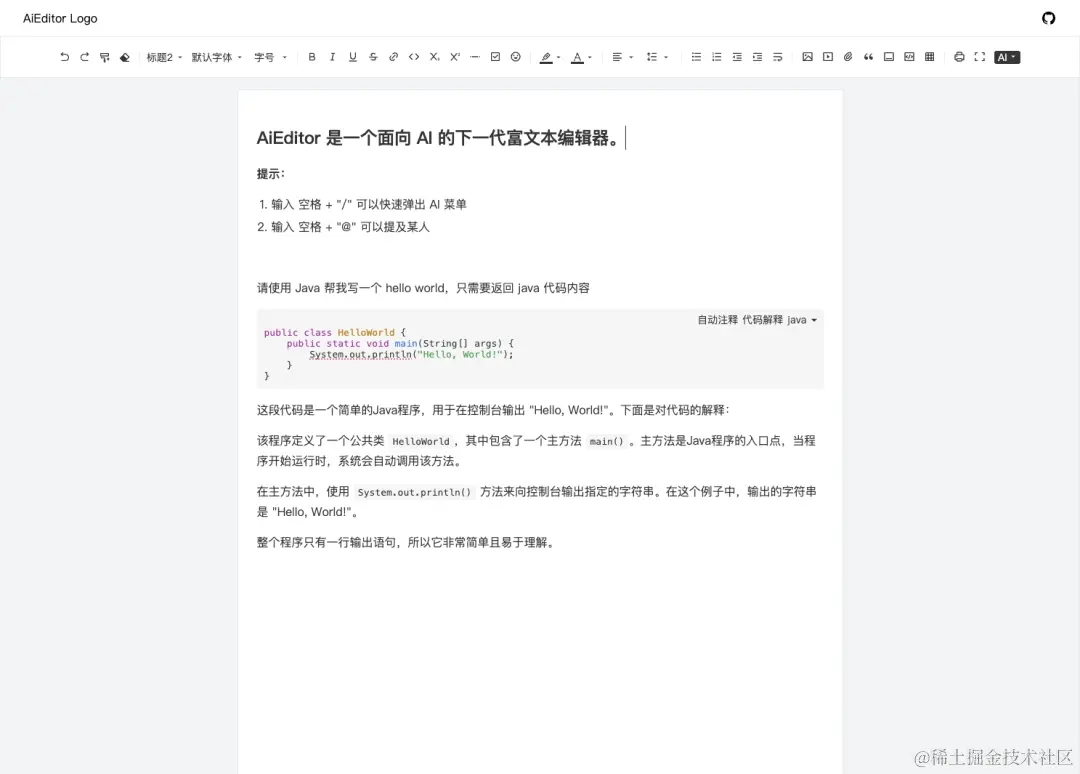Undo the last edit

64,57
